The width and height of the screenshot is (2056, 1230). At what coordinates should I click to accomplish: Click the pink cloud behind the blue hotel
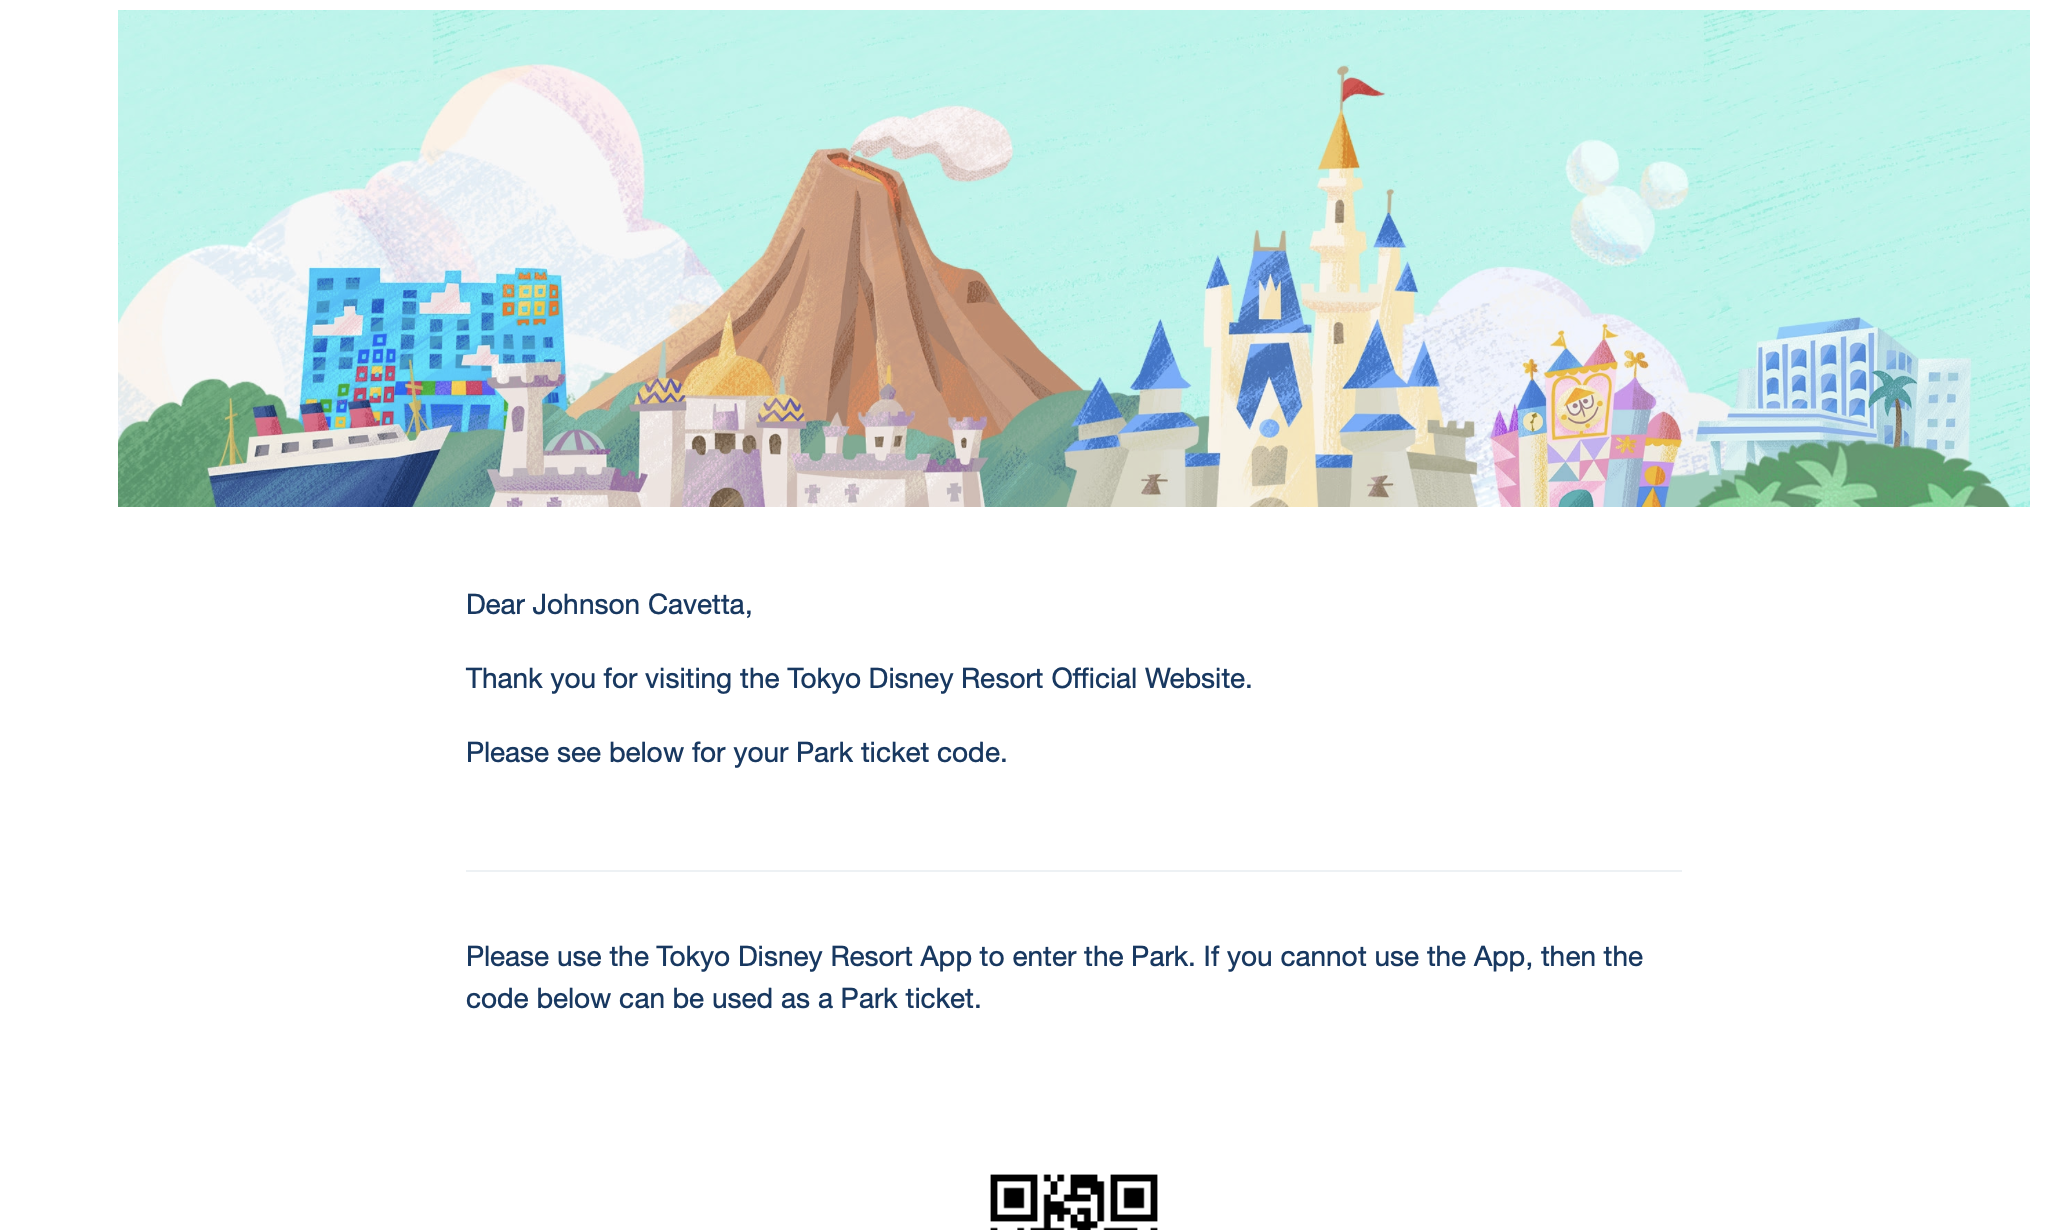click(530, 160)
